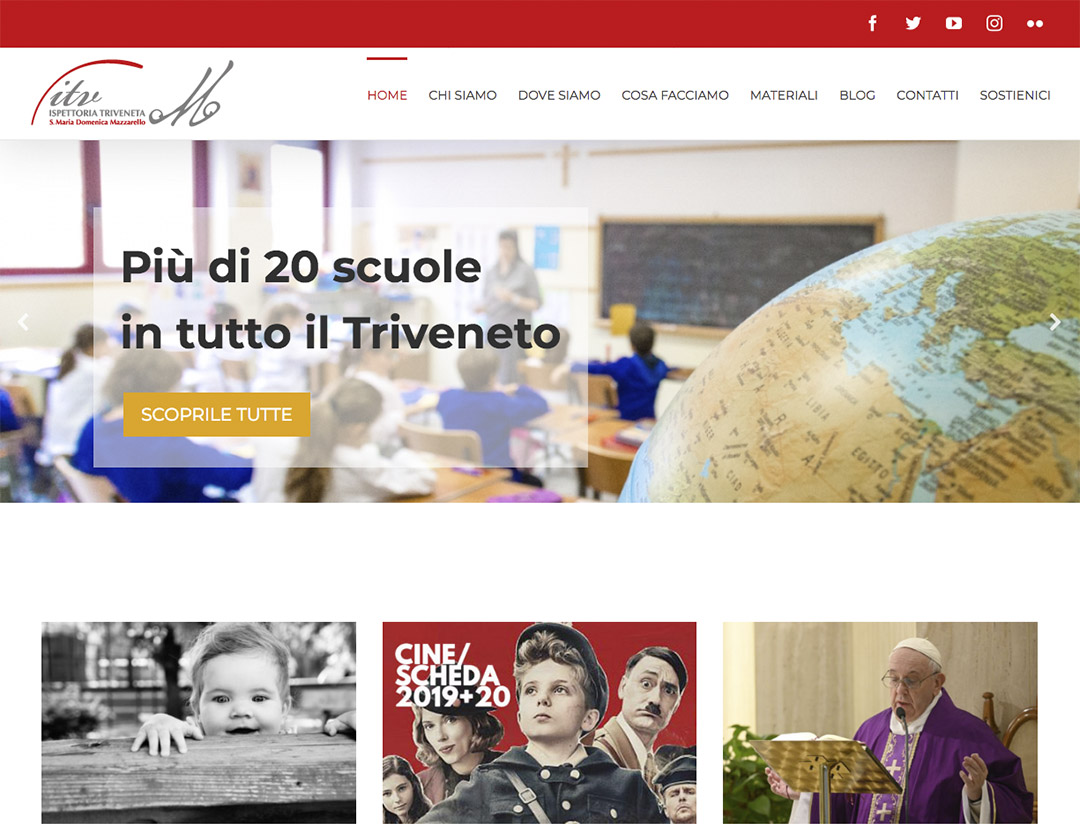1080x838 pixels.
Task: Open the Instagram social icon
Action: [995, 23]
